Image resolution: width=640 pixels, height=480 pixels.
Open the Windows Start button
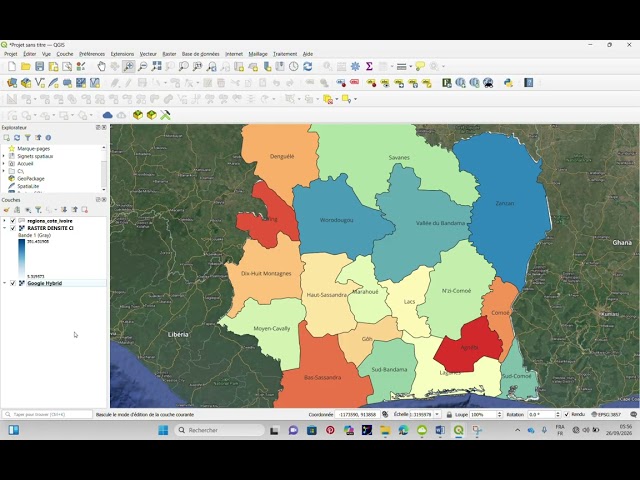(x=163, y=430)
